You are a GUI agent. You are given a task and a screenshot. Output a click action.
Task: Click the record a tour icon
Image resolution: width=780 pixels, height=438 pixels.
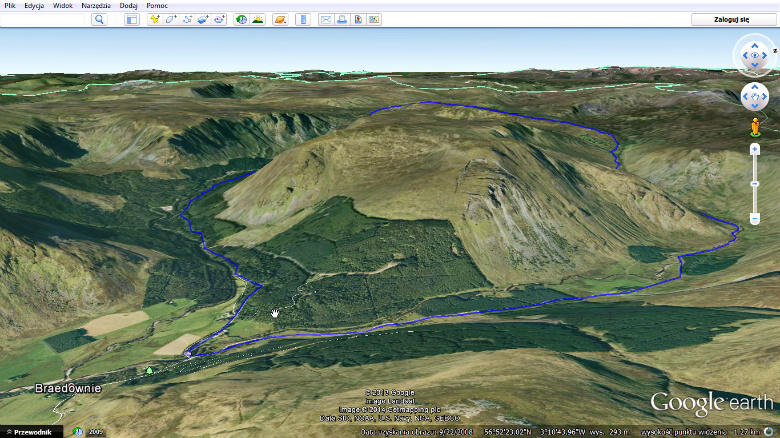[x=219, y=19]
